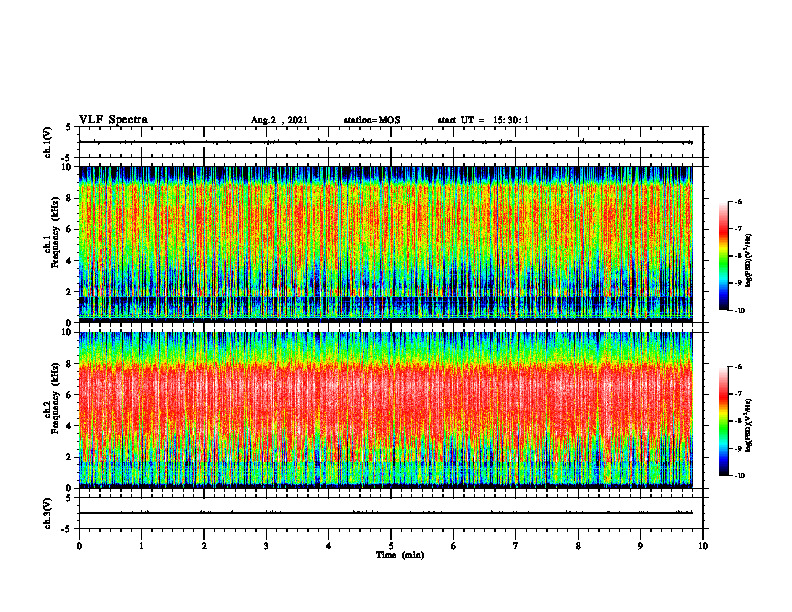The width and height of the screenshot is (792, 612).
Task: Click the "ch.1(V)" waveform axis label
Action: point(47,142)
